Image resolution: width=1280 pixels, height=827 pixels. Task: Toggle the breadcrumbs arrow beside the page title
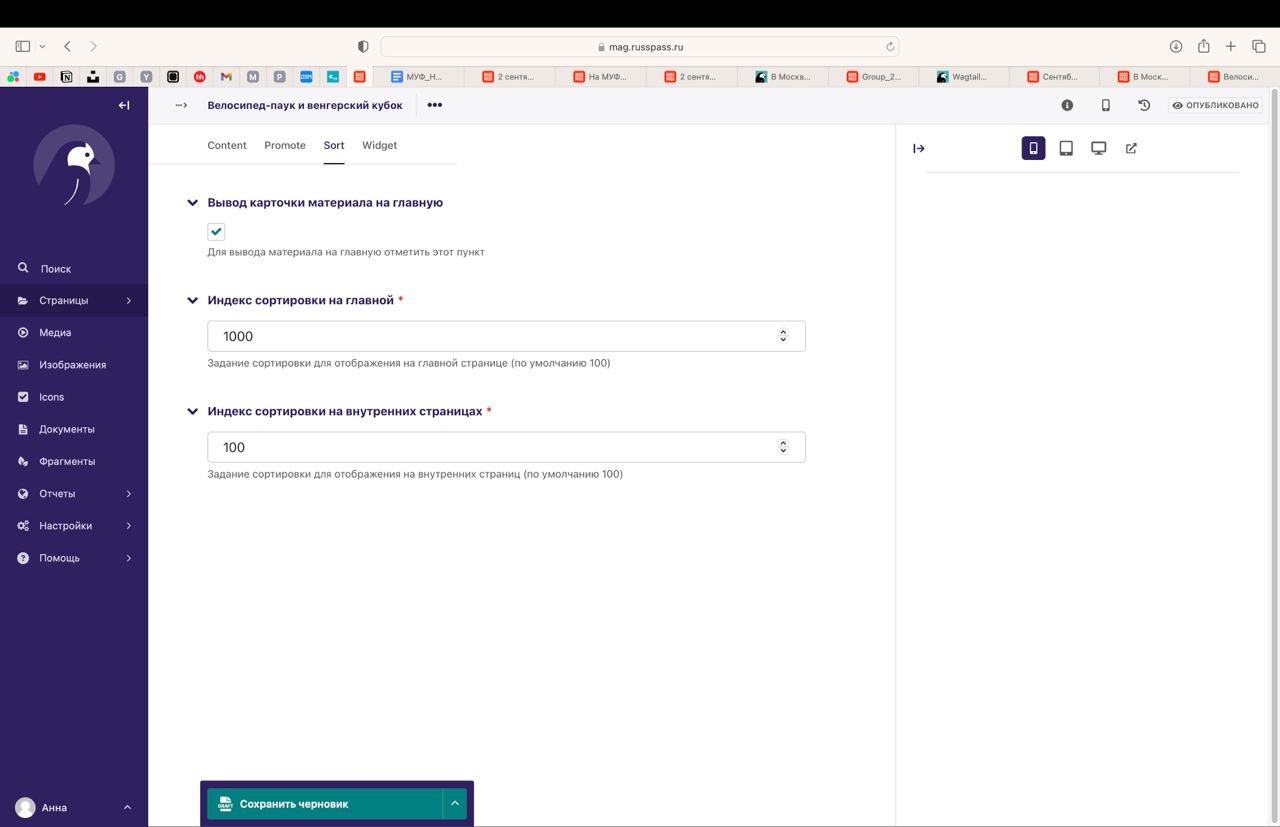point(181,105)
